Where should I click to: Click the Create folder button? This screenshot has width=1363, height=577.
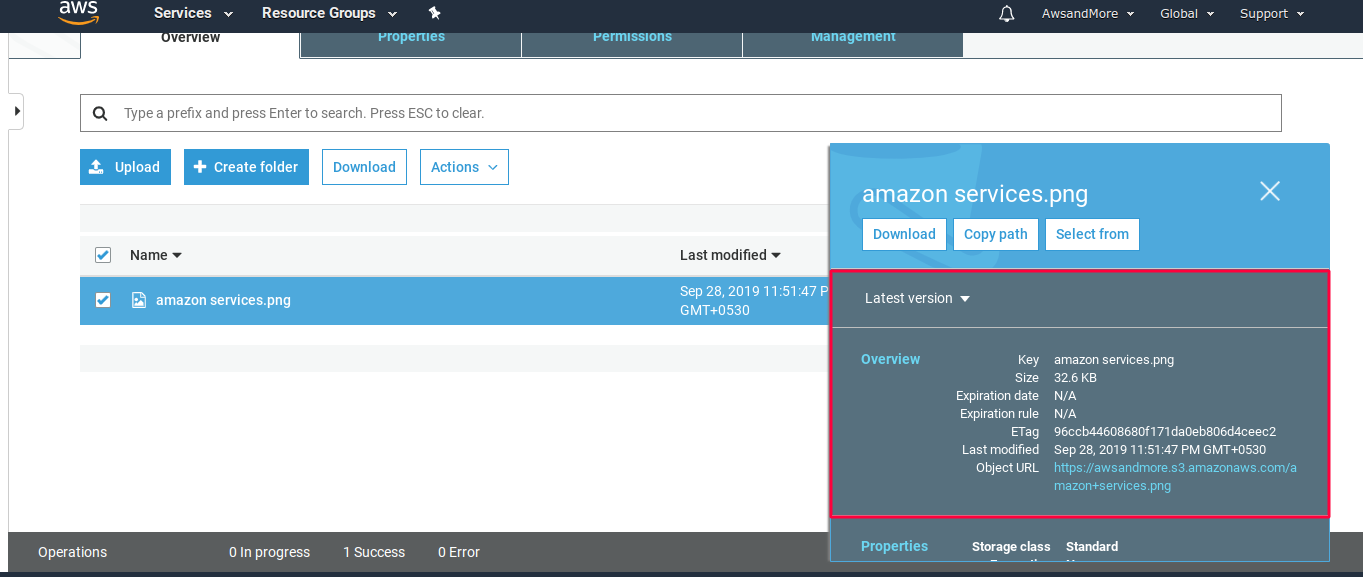246,167
